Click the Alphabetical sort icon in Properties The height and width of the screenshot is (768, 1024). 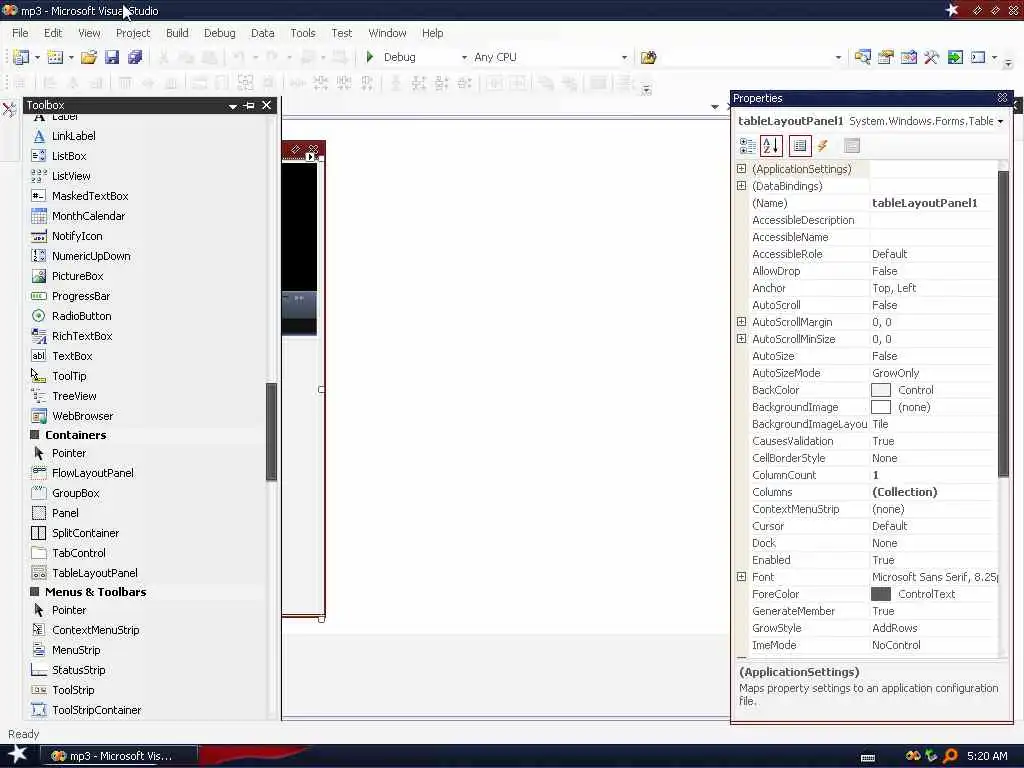(771, 146)
